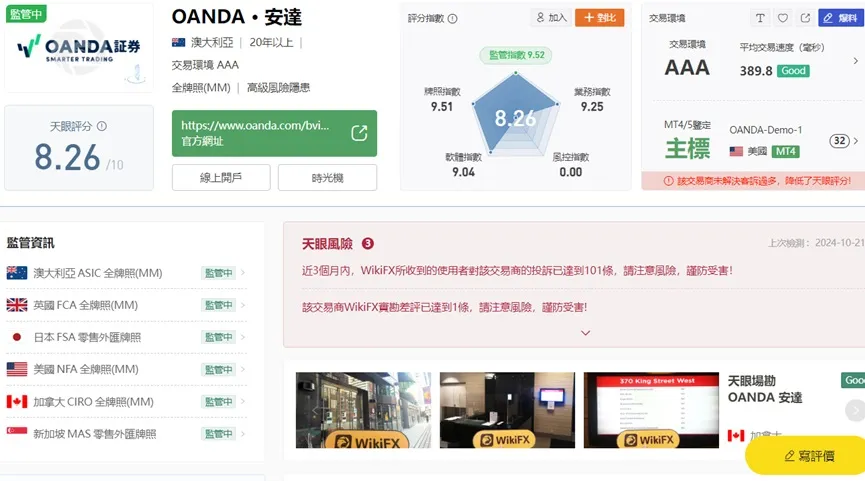
Task: Click the Japan flag in FSA row
Action: 17,337
